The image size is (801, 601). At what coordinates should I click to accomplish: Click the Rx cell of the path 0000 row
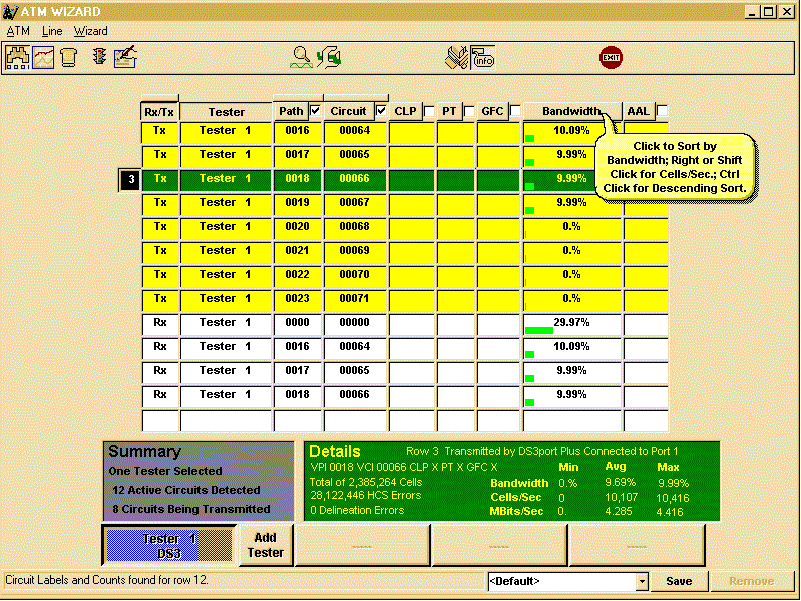[x=160, y=325]
